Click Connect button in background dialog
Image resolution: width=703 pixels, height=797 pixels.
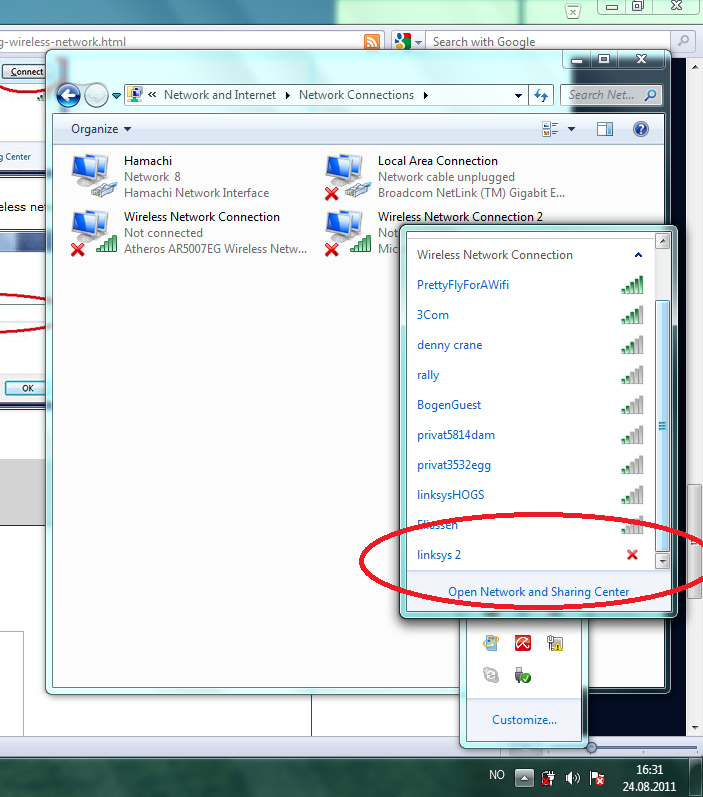click(x=24, y=72)
